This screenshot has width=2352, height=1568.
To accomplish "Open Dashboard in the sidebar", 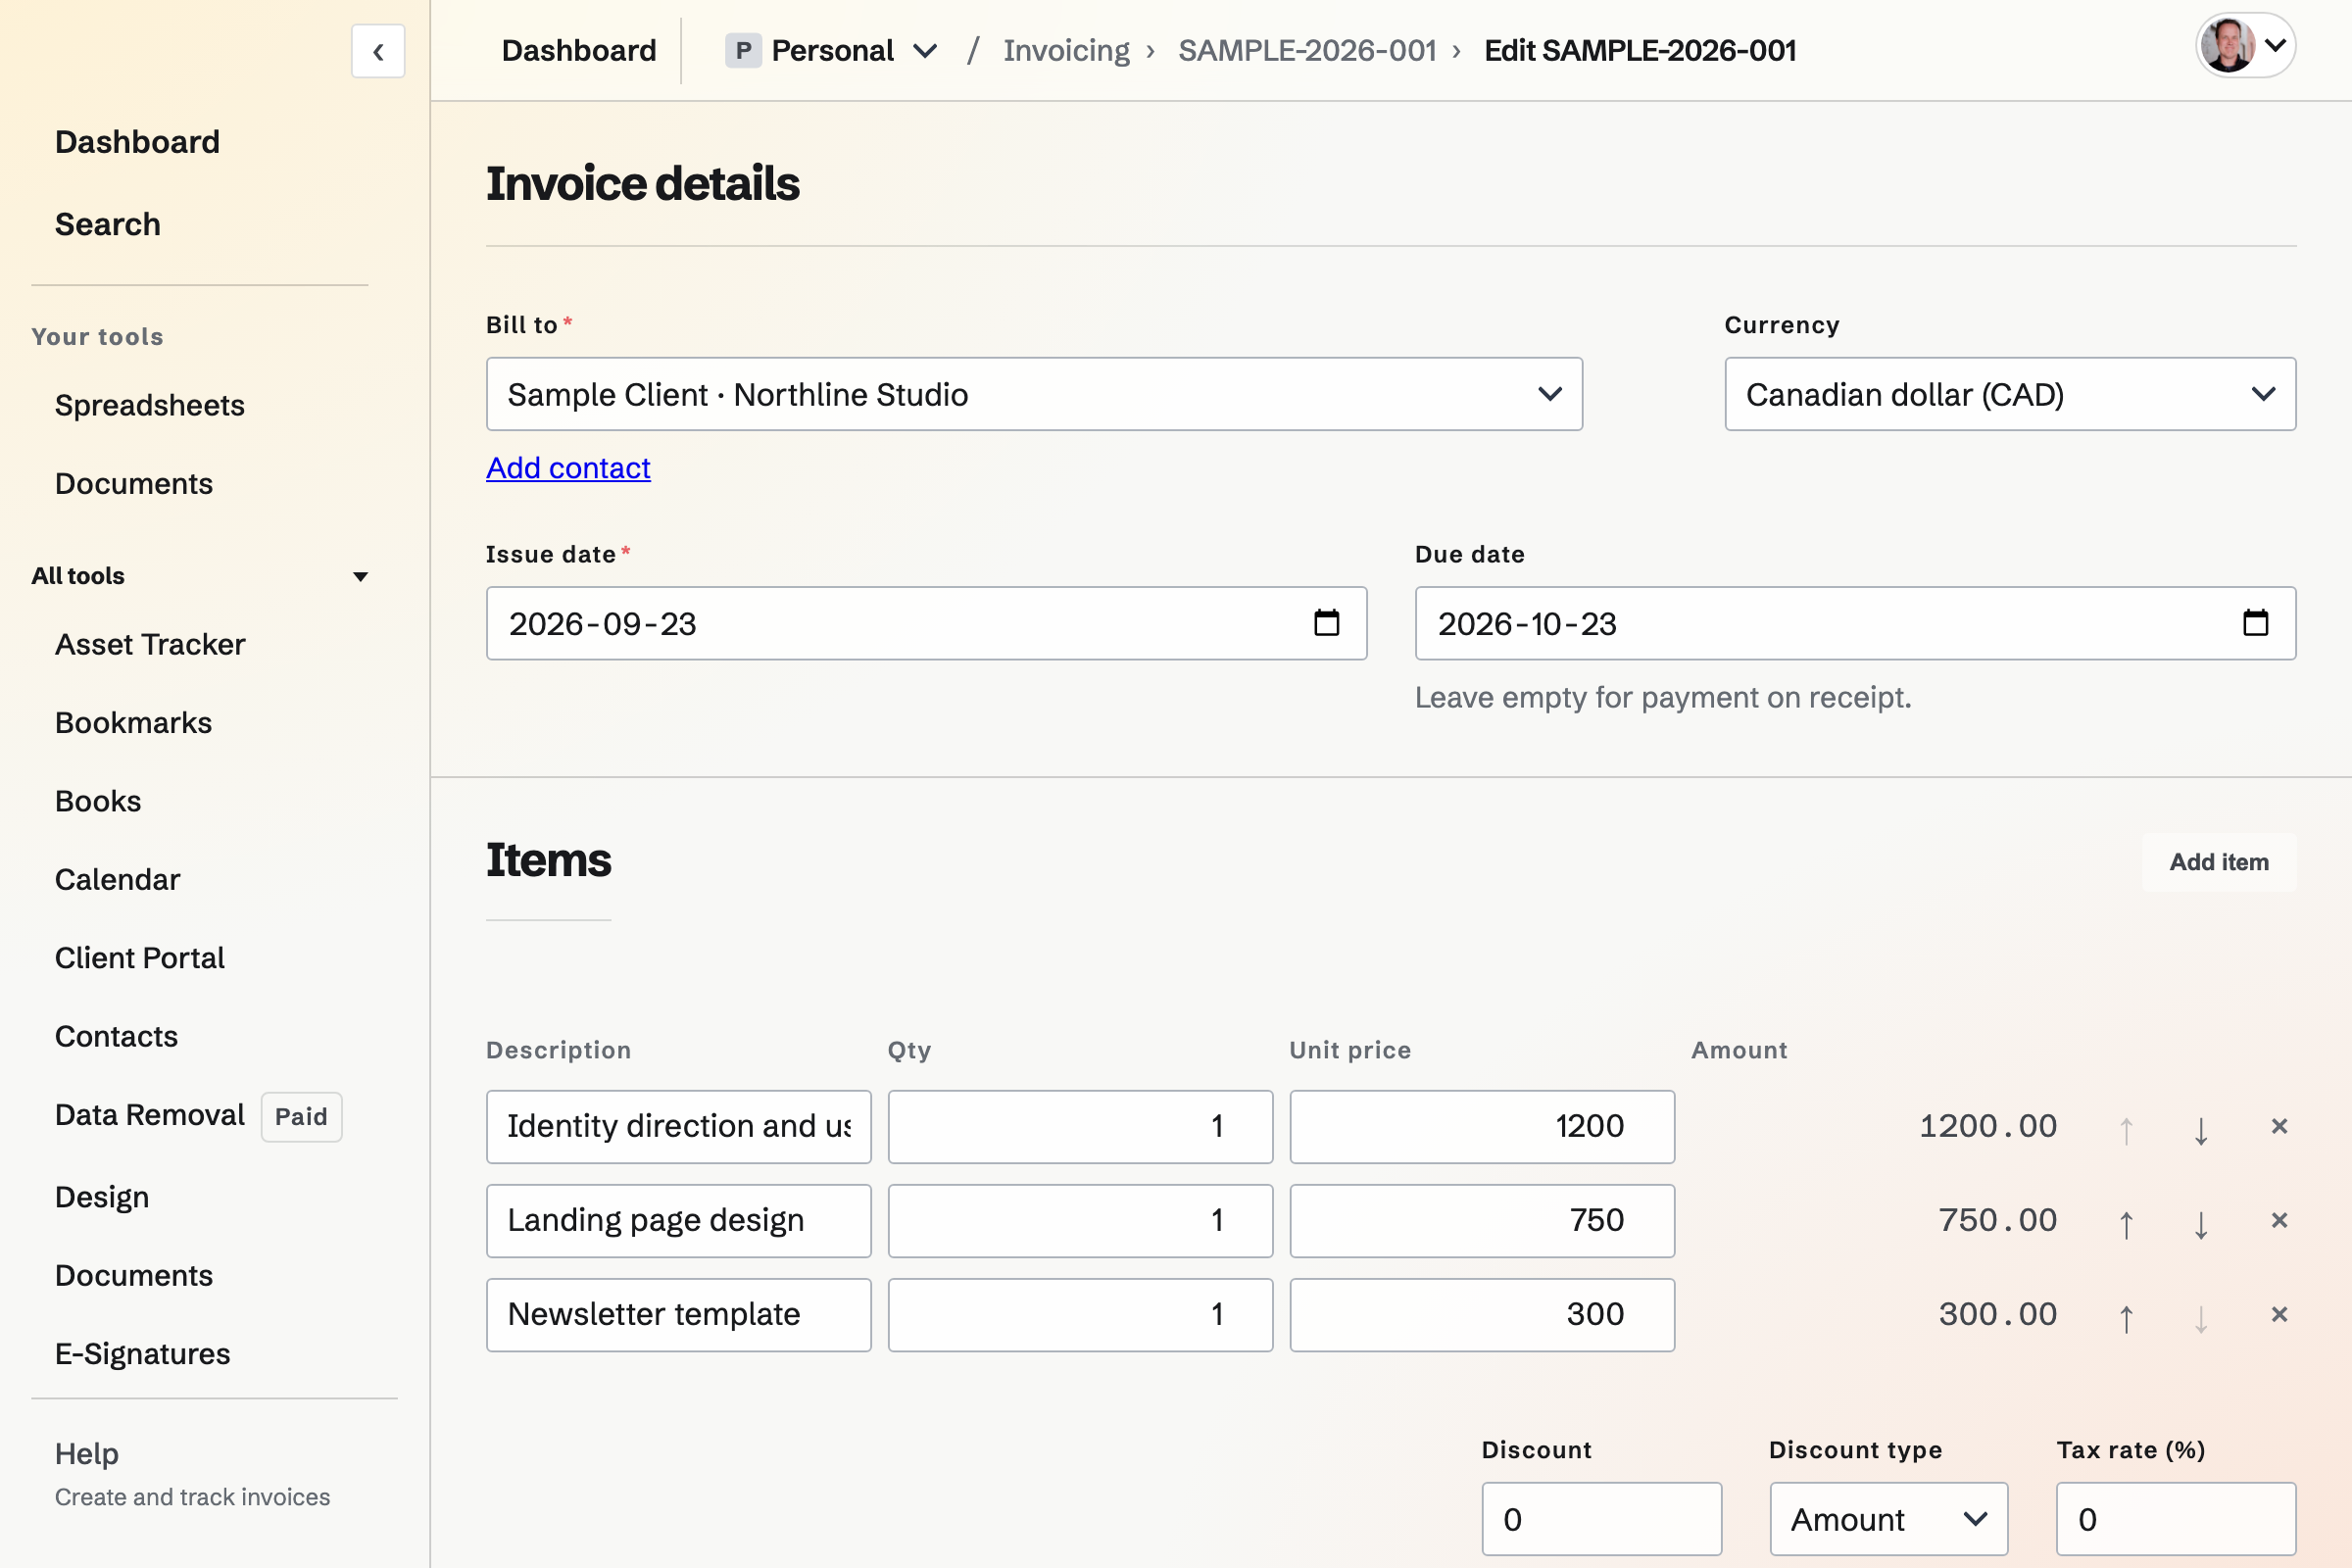I will point(137,142).
